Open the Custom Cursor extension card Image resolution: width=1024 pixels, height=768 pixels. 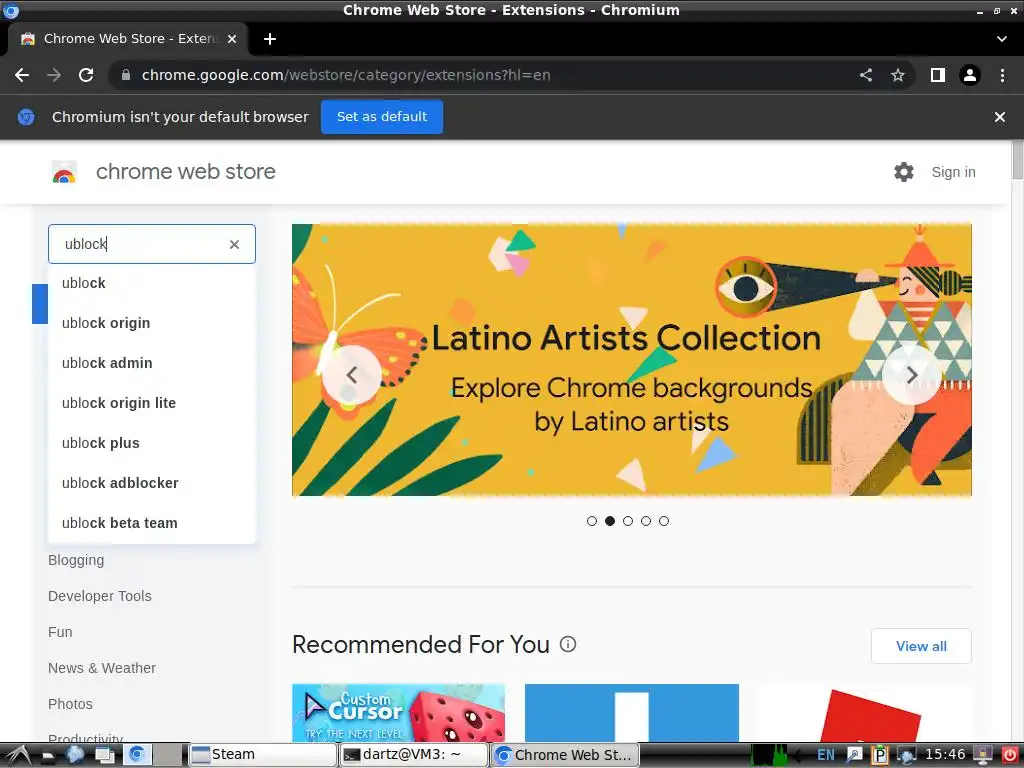[398, 712]
